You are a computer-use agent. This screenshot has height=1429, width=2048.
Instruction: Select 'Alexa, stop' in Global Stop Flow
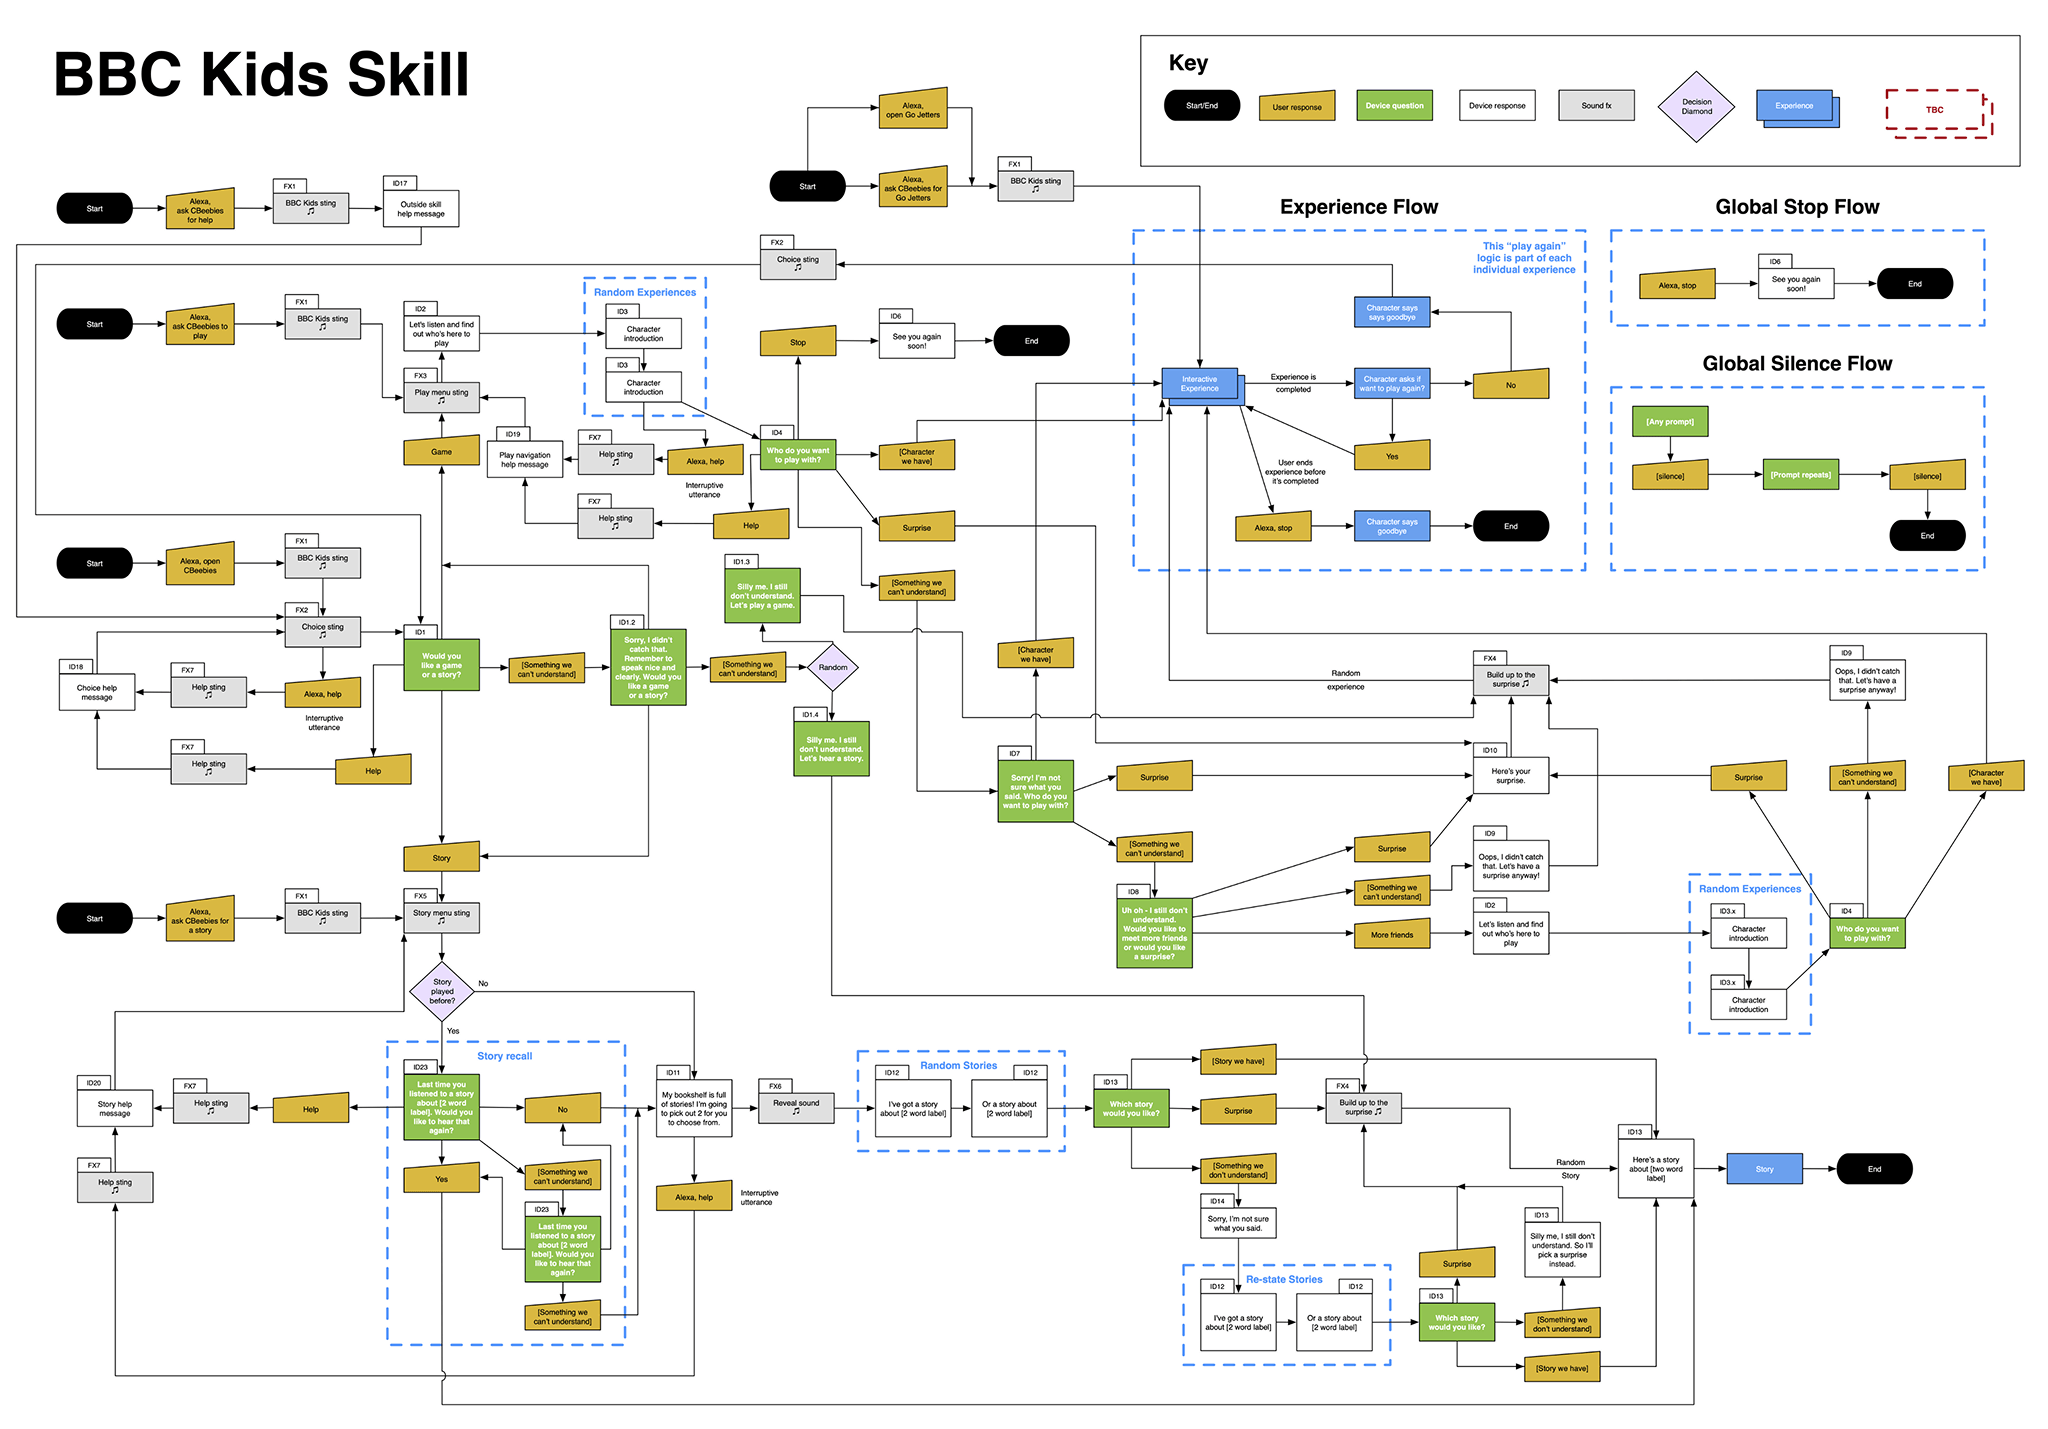[1677, 285]
